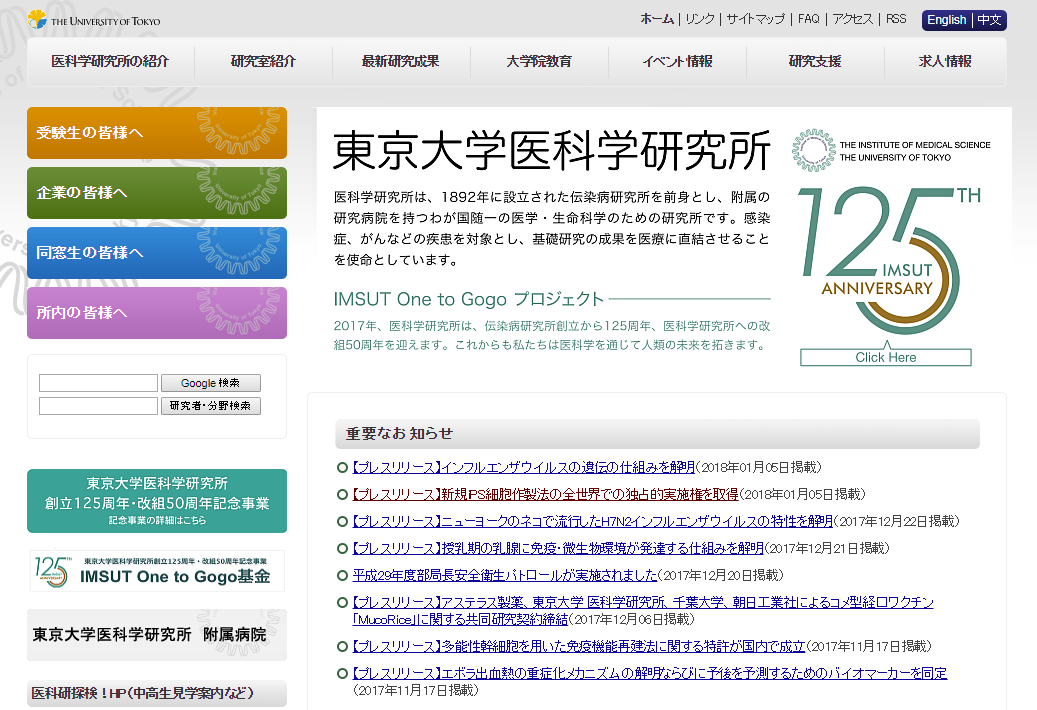Open the RSS feed link
This screenshot has height=710, width=1037.
[896, 19]
